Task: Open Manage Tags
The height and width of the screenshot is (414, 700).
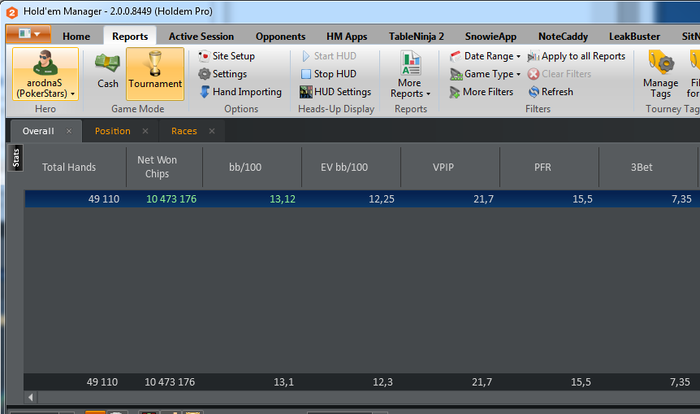Action: click(x=661, y=75)
